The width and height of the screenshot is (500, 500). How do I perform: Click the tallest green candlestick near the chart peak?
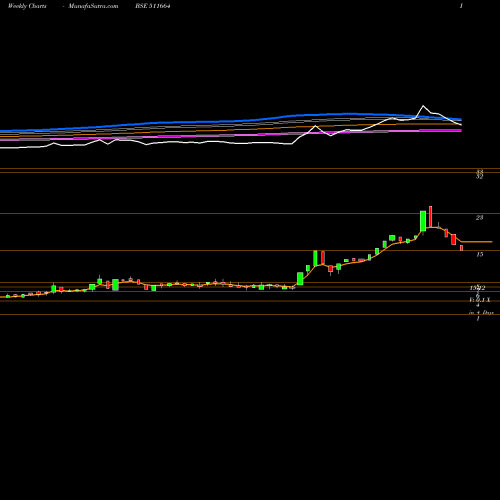click(423, 221)
